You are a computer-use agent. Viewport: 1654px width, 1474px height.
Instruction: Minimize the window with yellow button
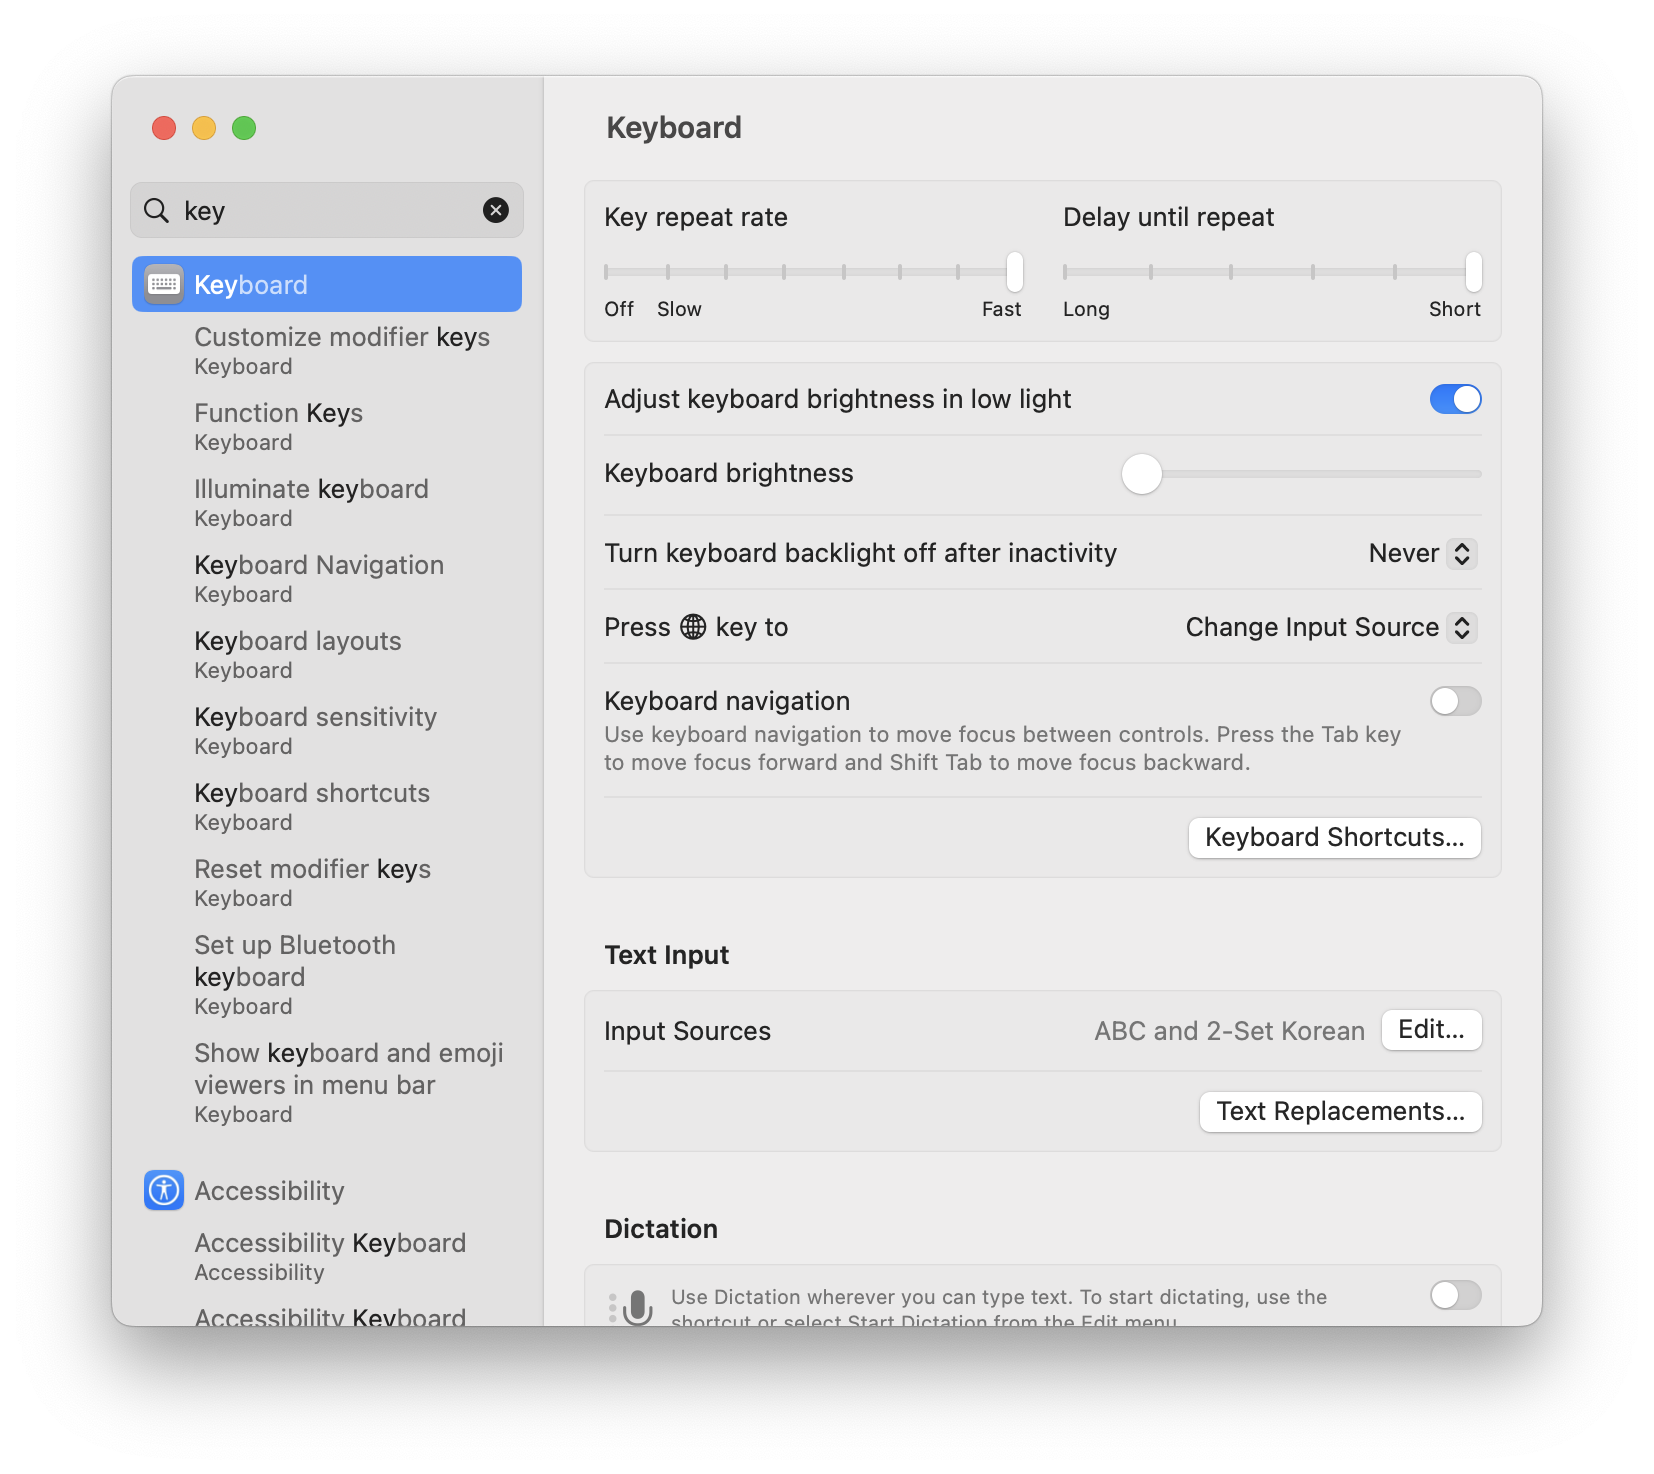(x=204, y=128)
